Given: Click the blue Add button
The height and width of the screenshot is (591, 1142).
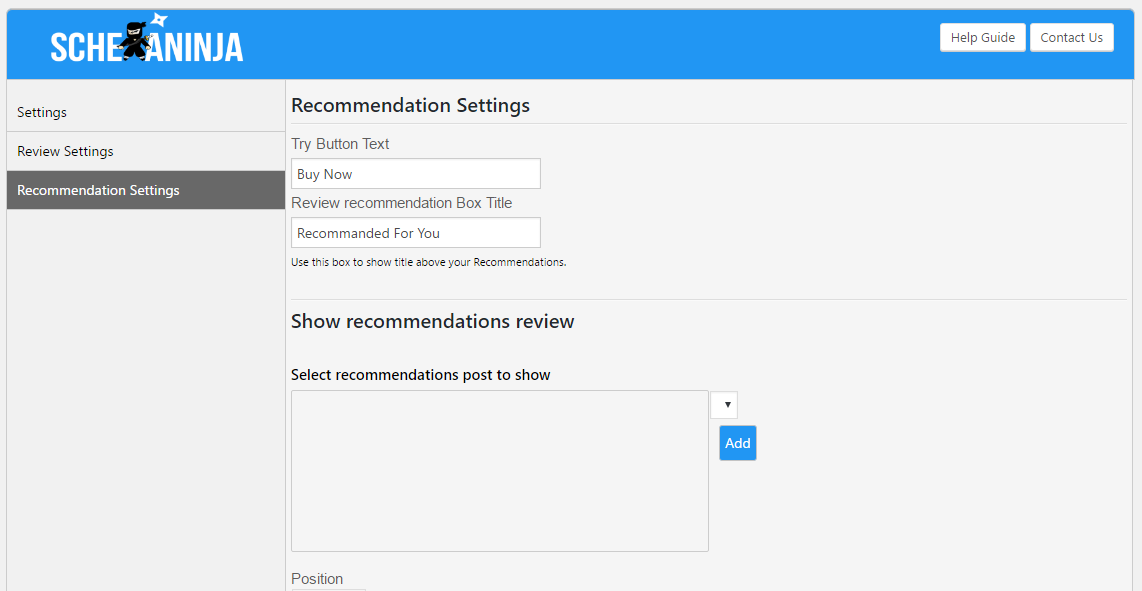Looking at the screenshot, I should click(737, 443).
